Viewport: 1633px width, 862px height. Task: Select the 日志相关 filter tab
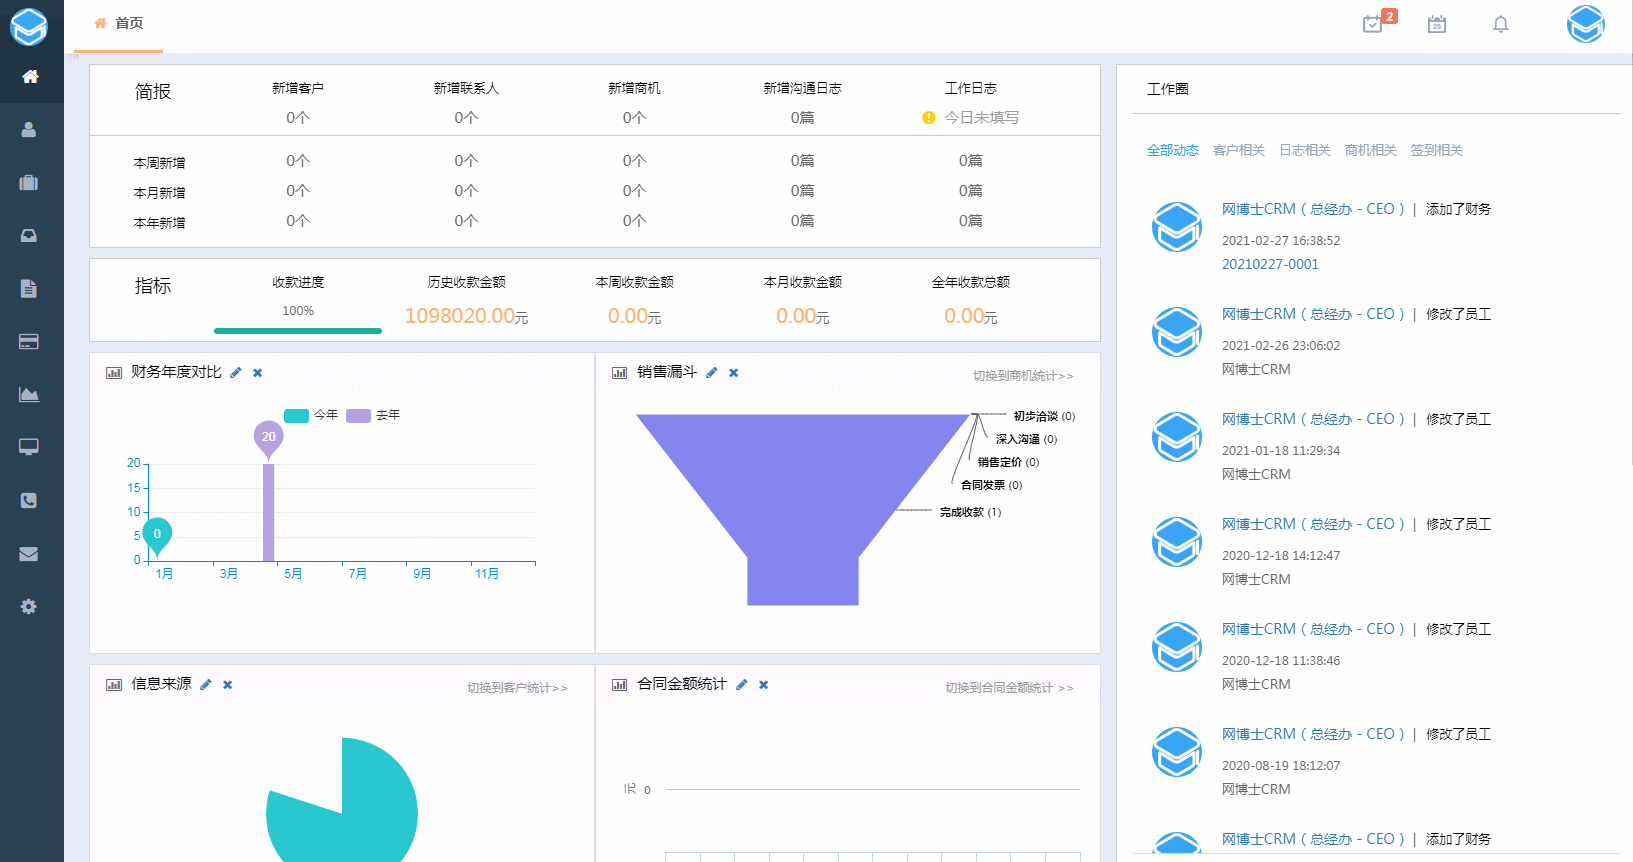point(1305,150)
